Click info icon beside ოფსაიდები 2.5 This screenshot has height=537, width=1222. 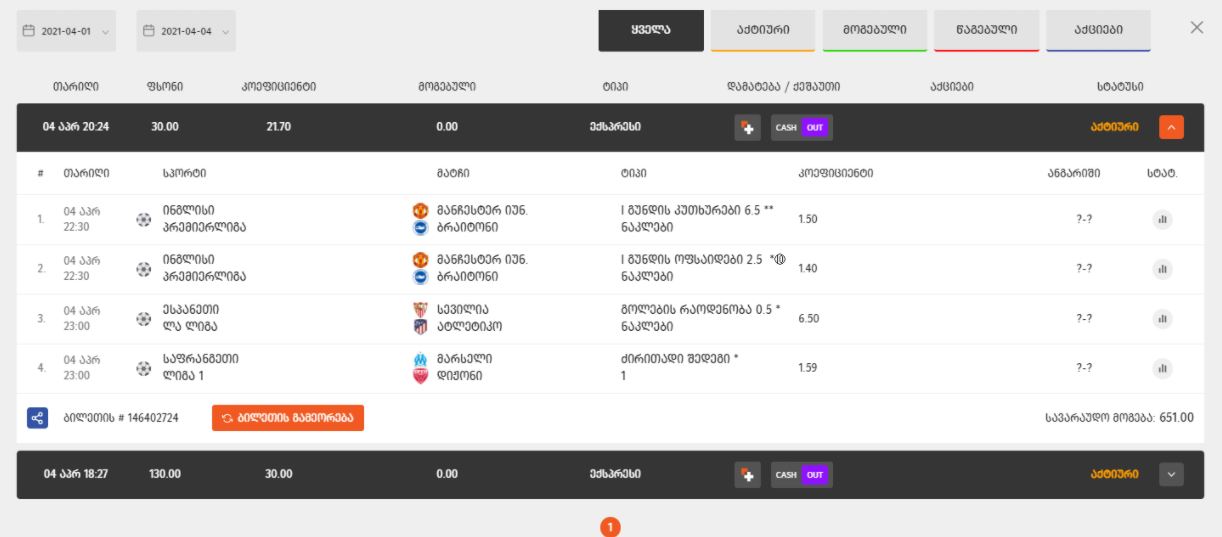pos(780,259)
